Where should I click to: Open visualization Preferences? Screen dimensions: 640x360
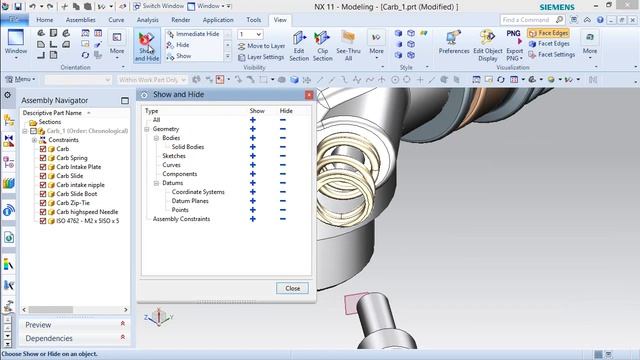pyautogui.click(x=454, y=42)
